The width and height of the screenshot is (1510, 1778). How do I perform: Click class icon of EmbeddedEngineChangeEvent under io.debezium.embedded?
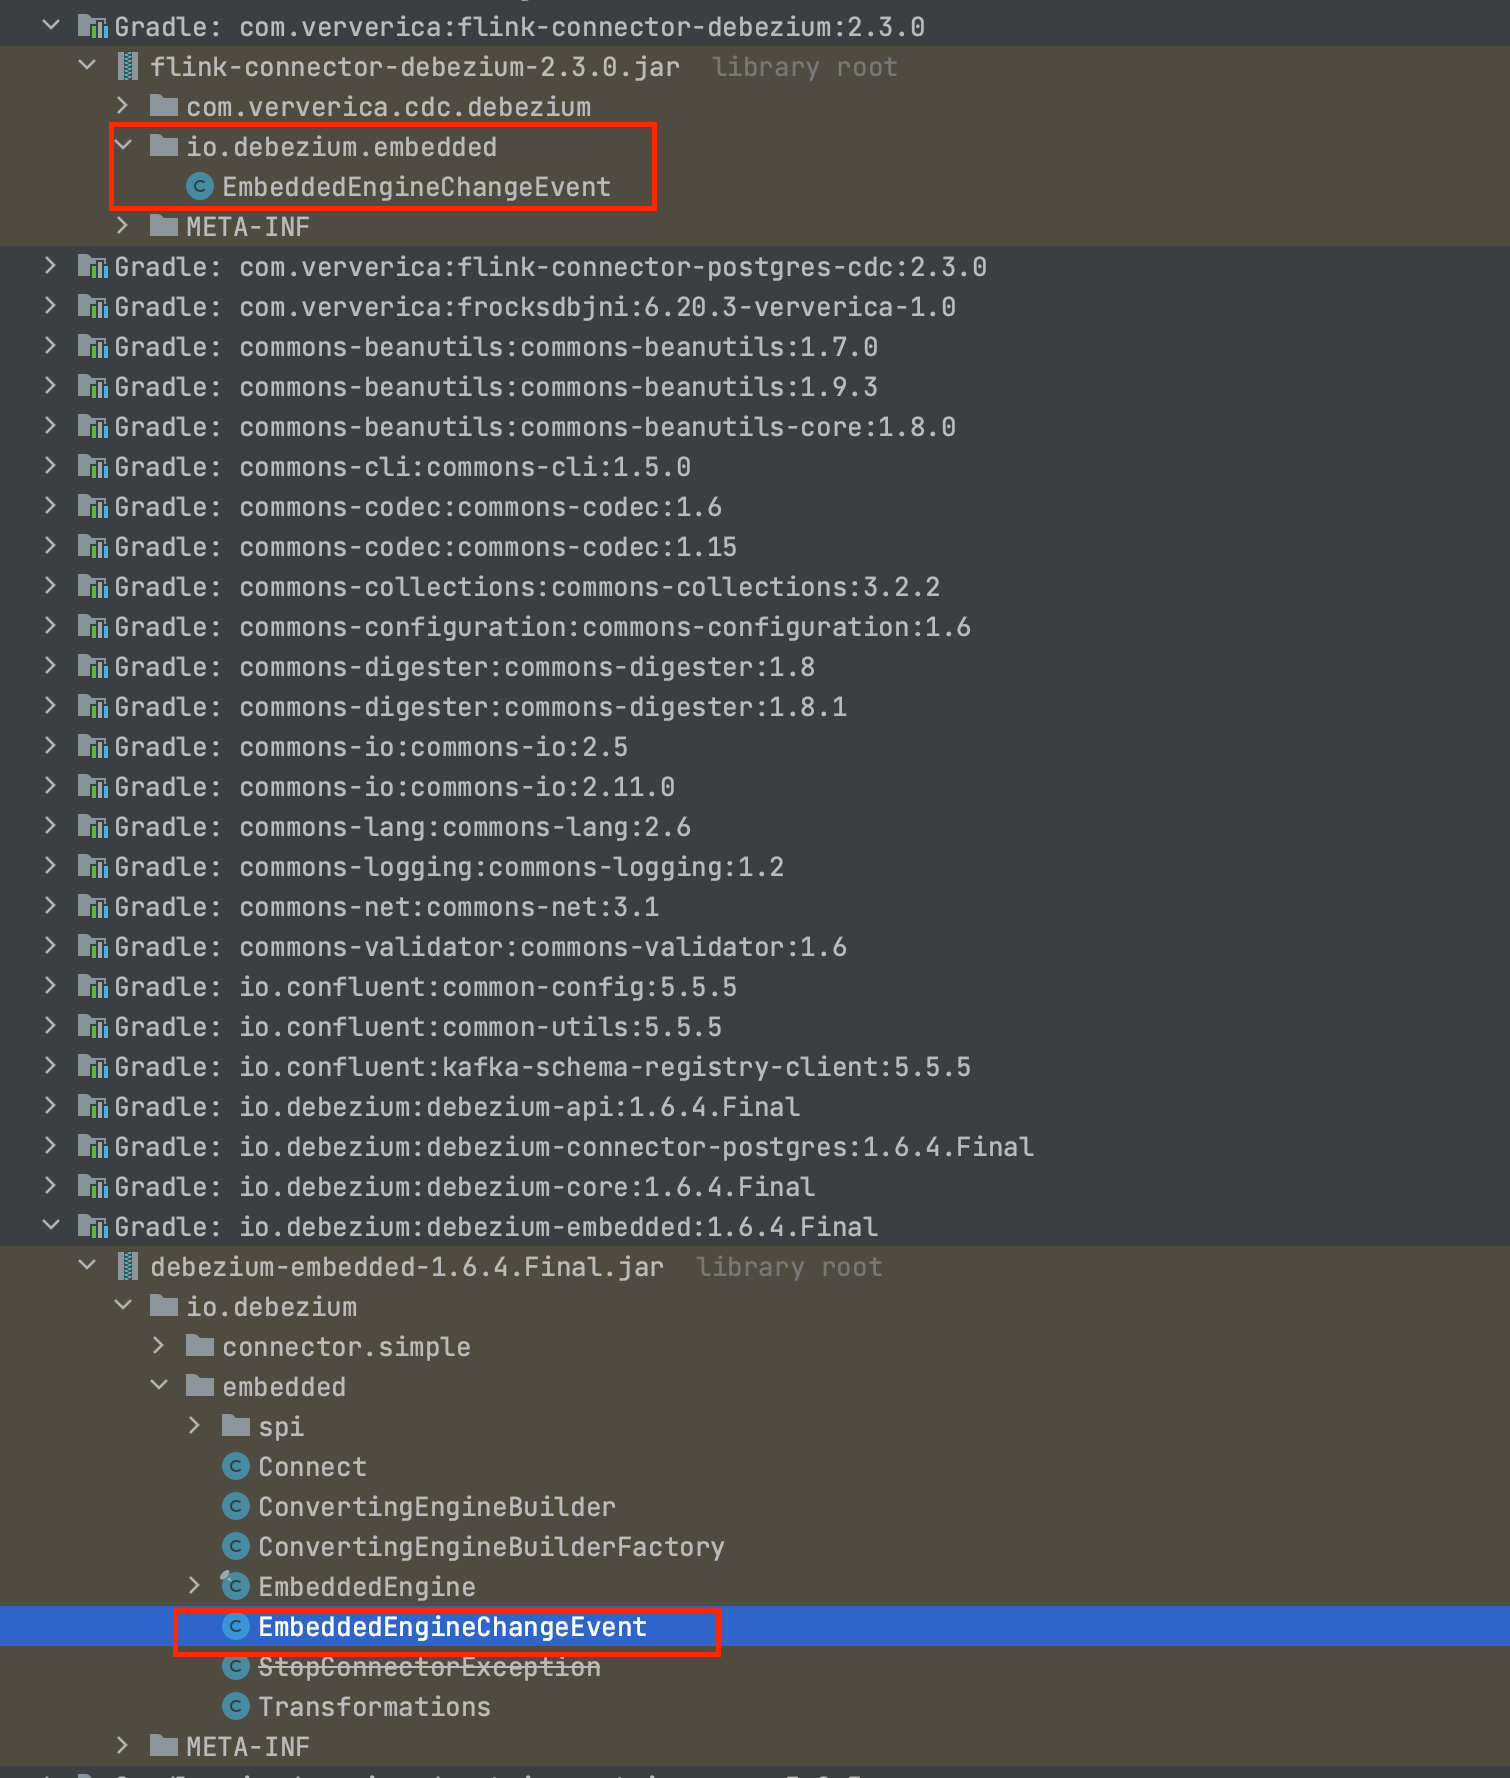pyautogui.click(x=200, y=187)
